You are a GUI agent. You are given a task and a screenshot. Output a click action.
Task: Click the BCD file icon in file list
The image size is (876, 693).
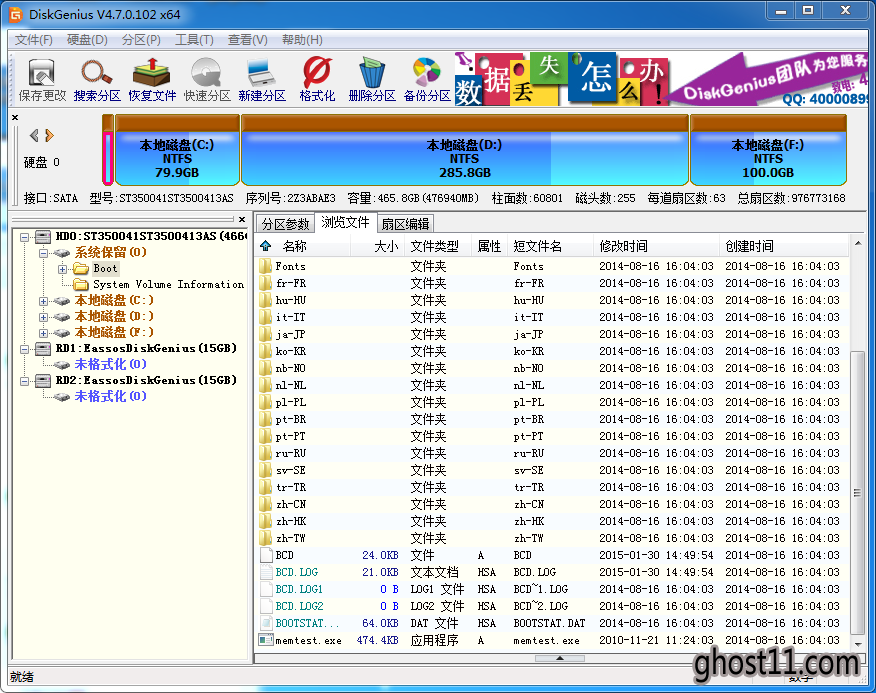click(x=266, y=555)
